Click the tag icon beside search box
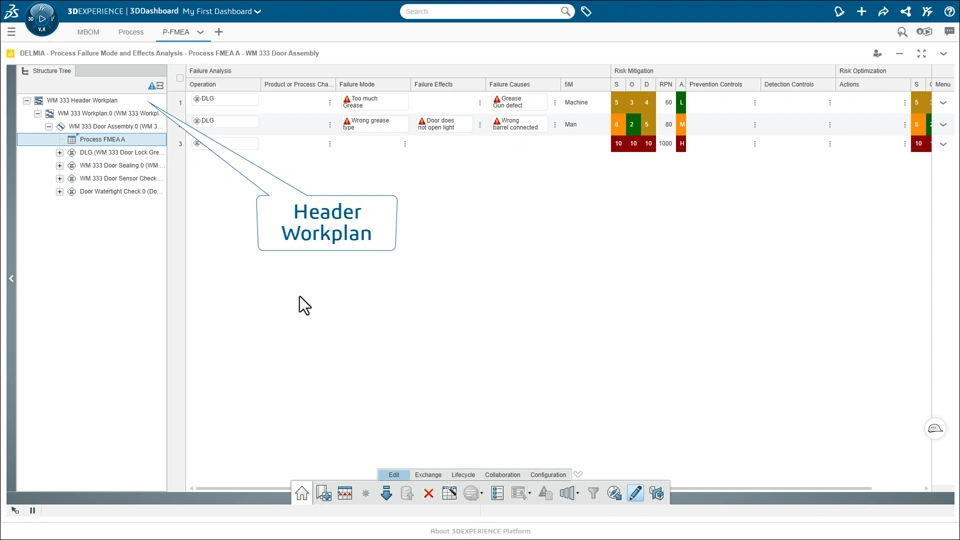This screenshot has height=540, width=960. click(586, 11)
